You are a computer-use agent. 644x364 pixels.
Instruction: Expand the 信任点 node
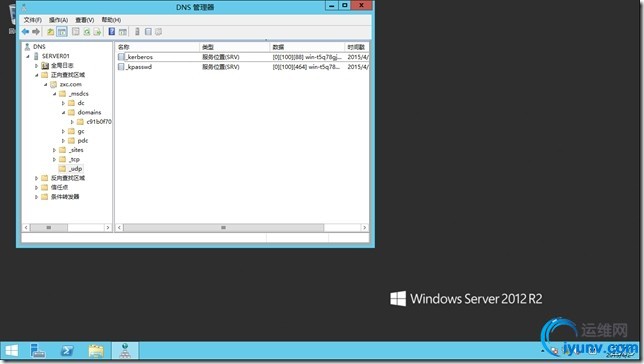click(x=37, y=187)
